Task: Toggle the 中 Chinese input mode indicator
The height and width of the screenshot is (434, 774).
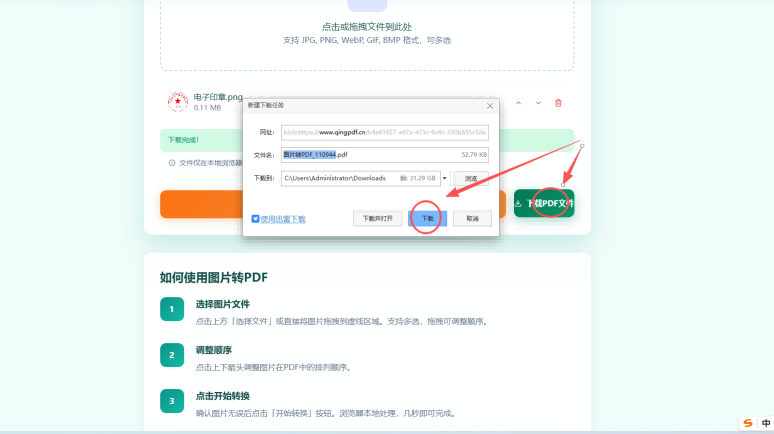Action: pos(766,423)
